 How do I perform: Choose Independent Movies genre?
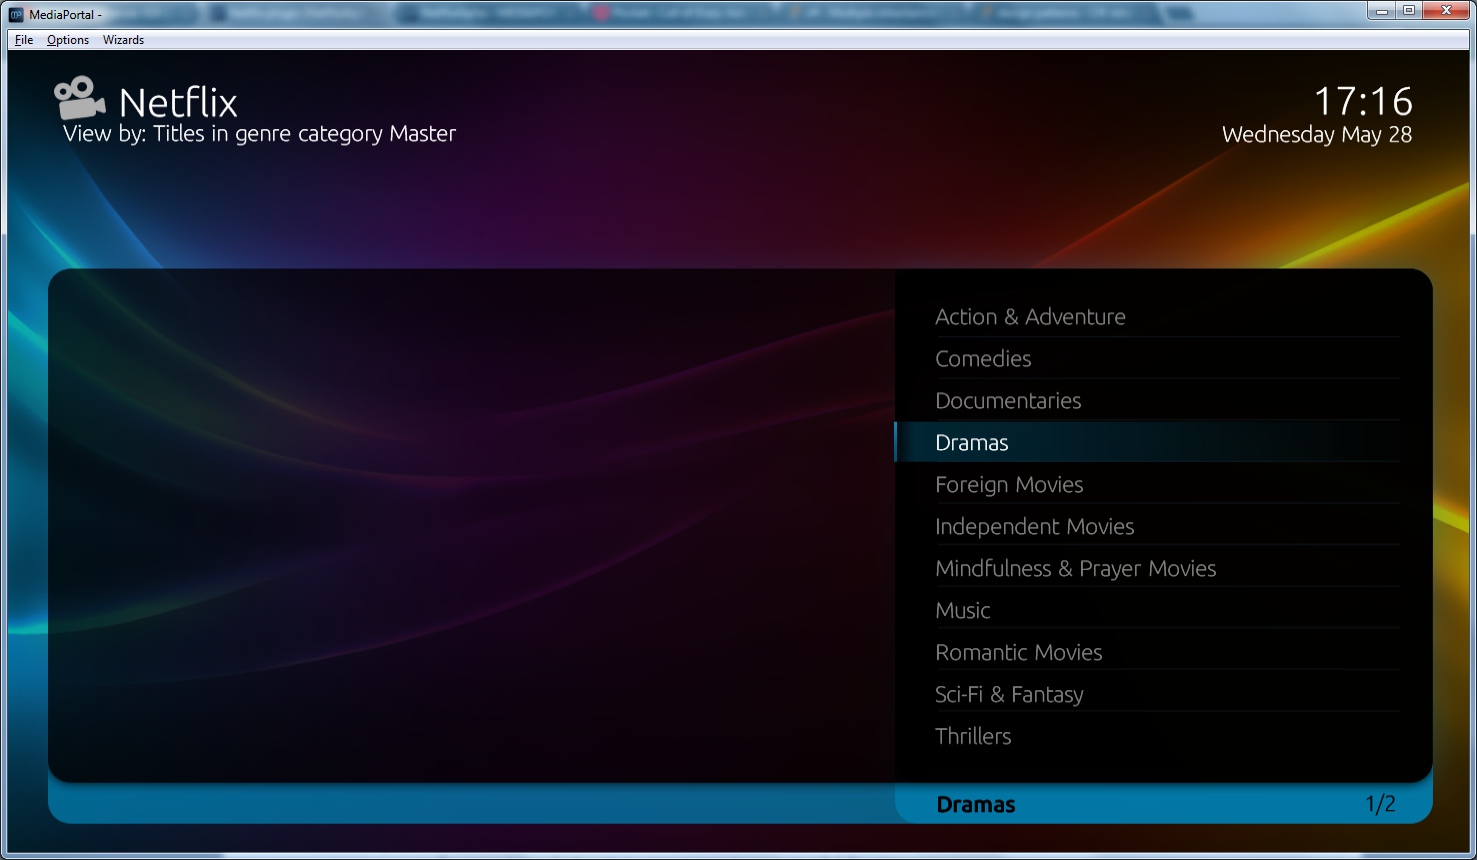click(1148, 527)
